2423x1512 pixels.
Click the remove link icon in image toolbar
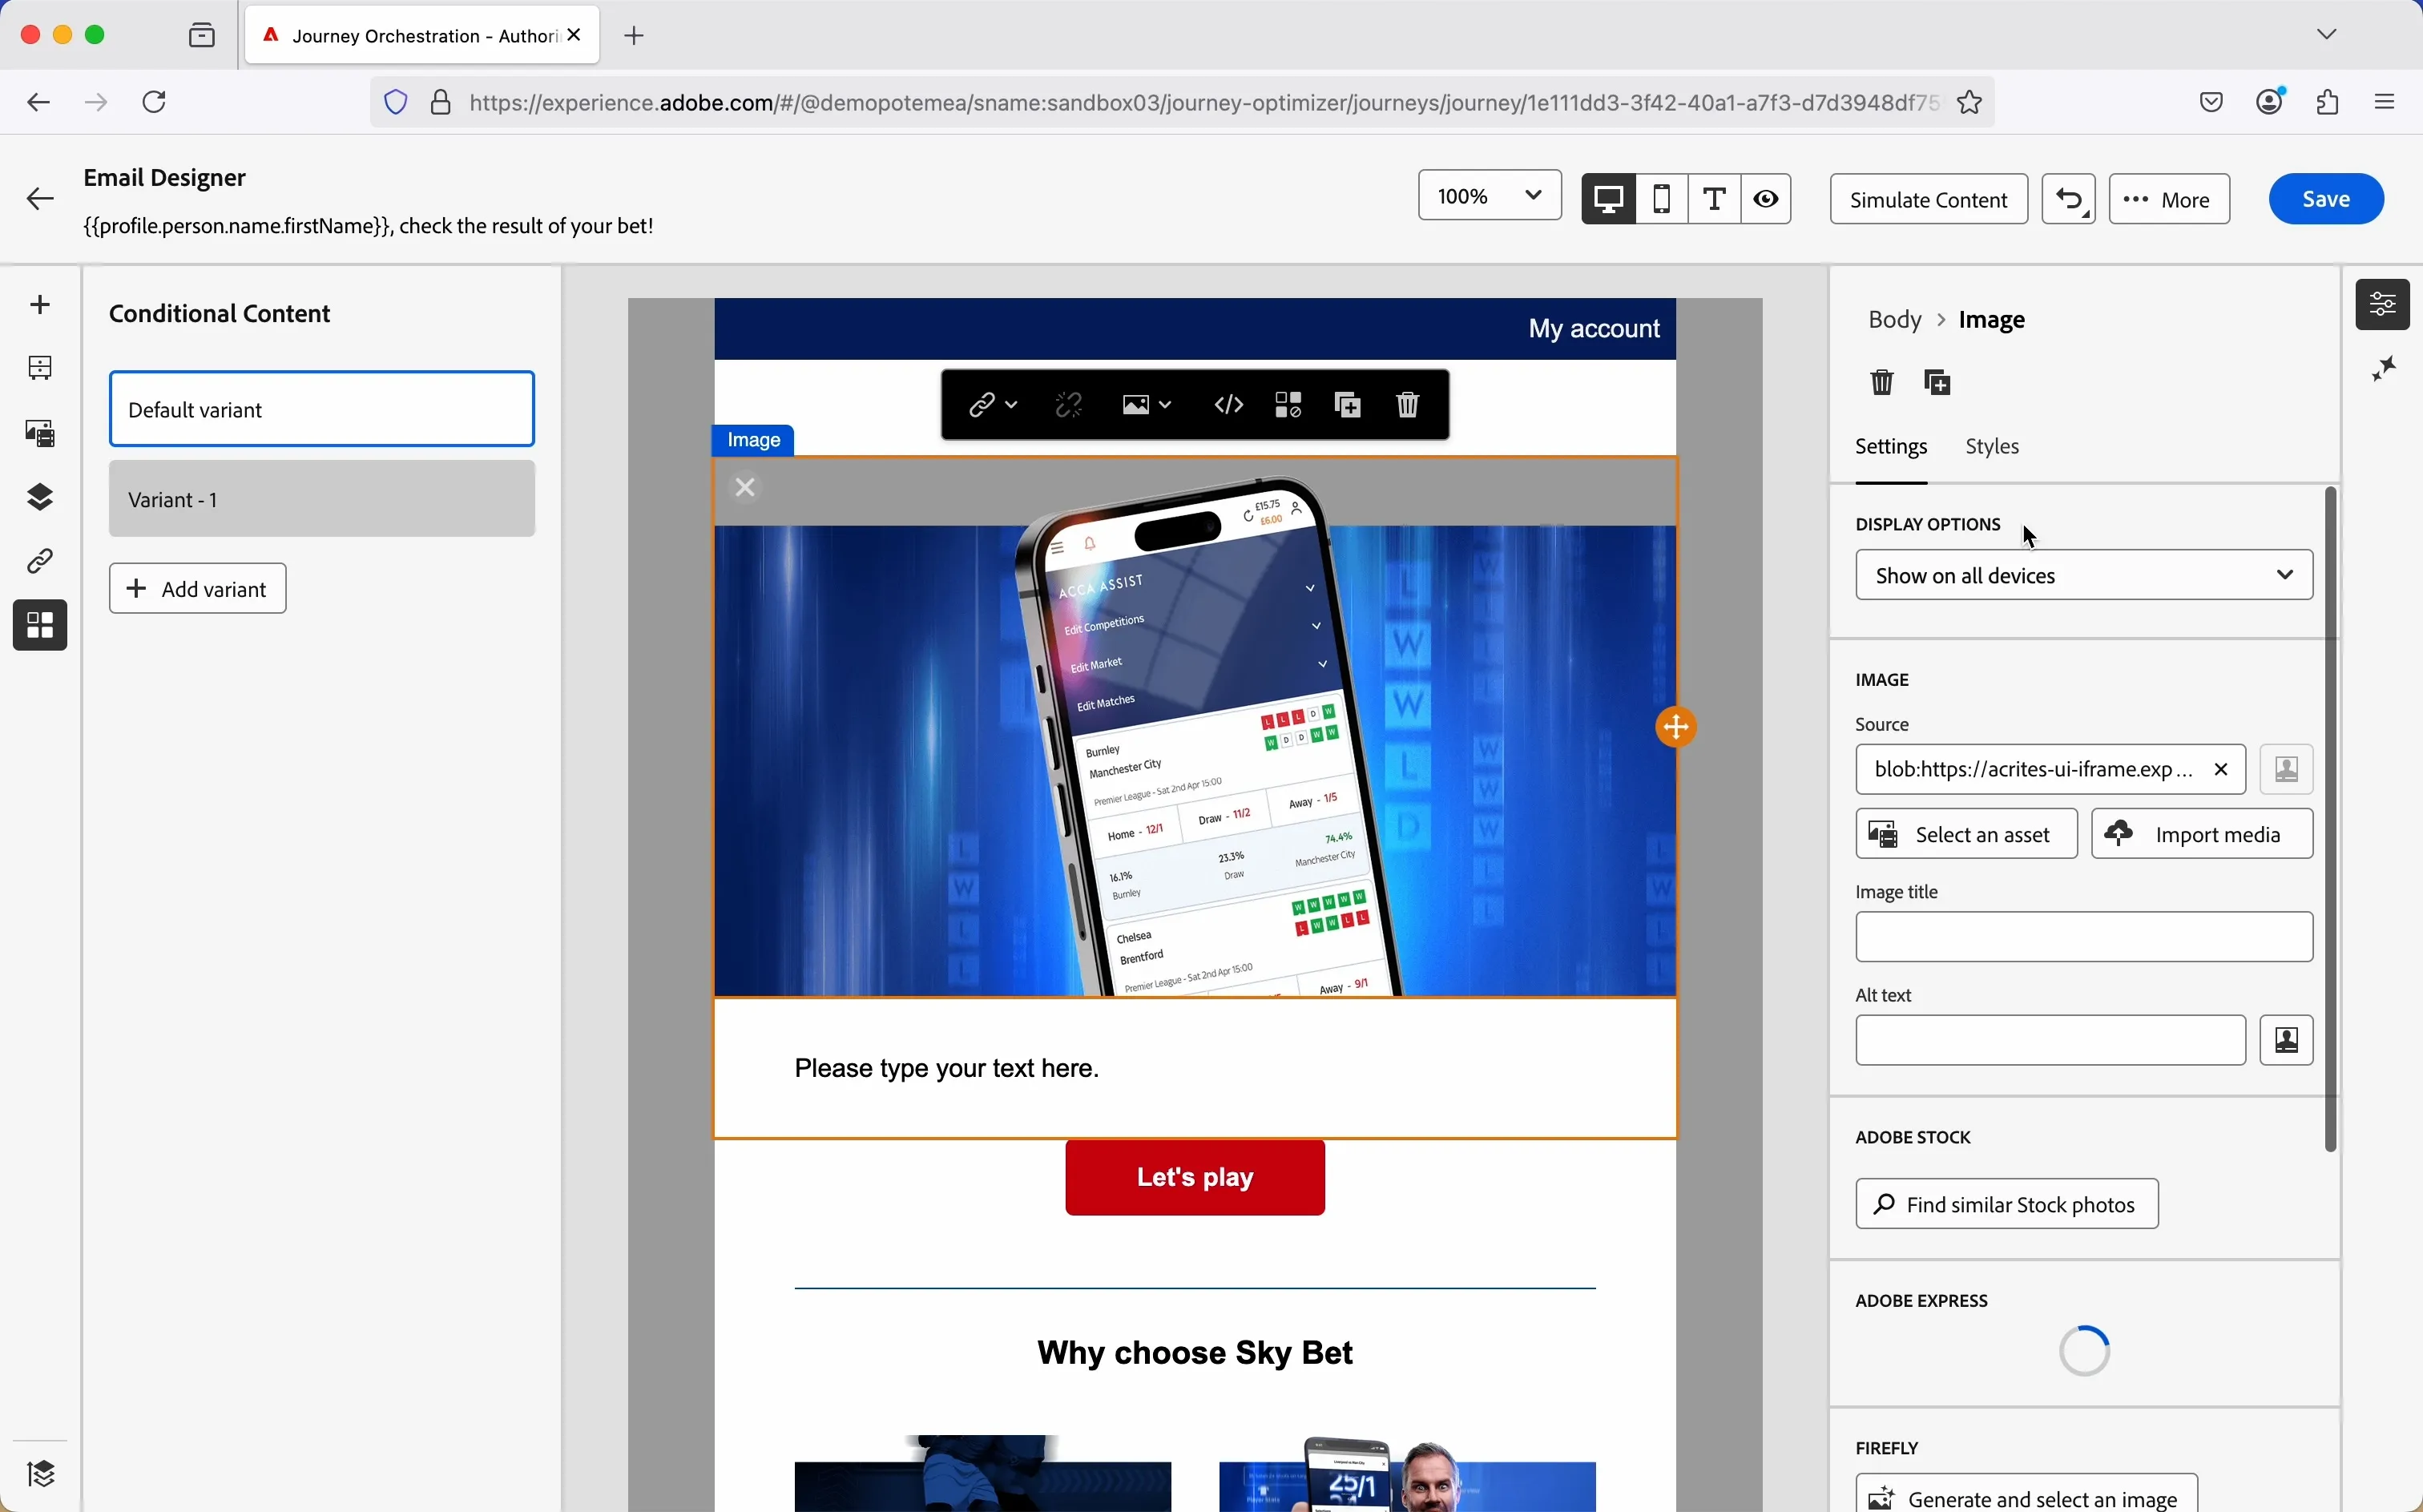(x=1069, y=405)
